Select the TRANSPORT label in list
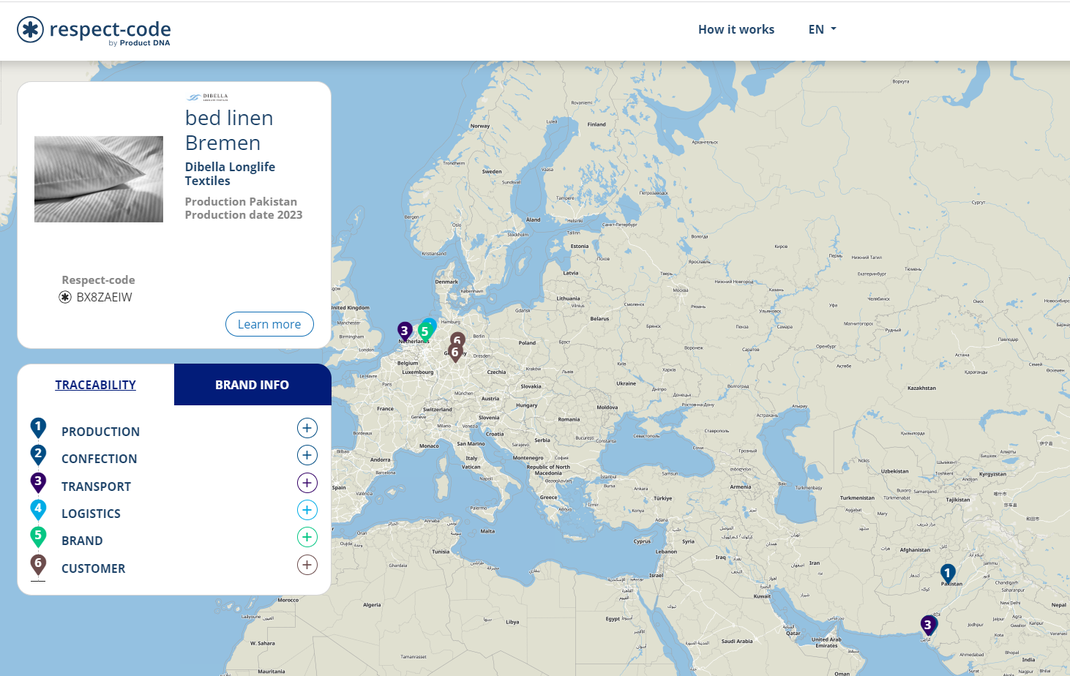 click(96, 486)
